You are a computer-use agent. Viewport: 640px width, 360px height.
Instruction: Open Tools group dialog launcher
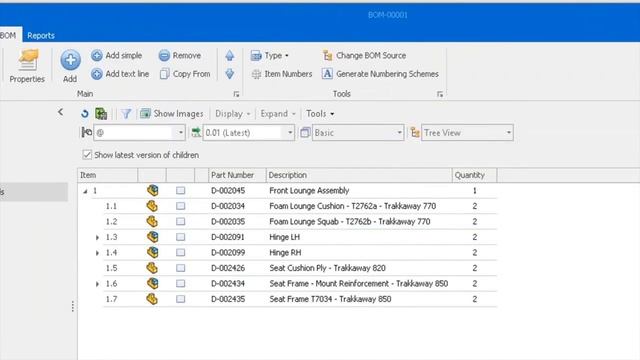[440, 94]
